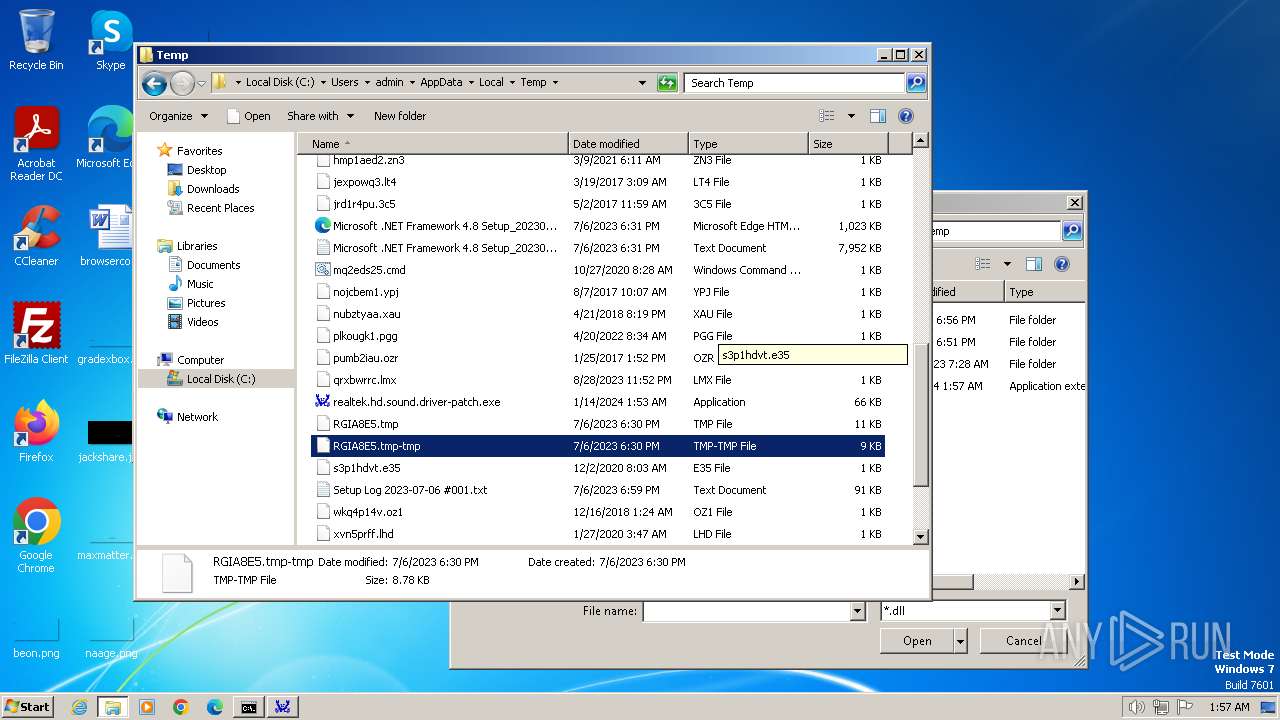Image resolution: width=1280 pixels, height=720 pixels.
Task: Click scroll up arrow in file list
Action: tap(921, 141)
